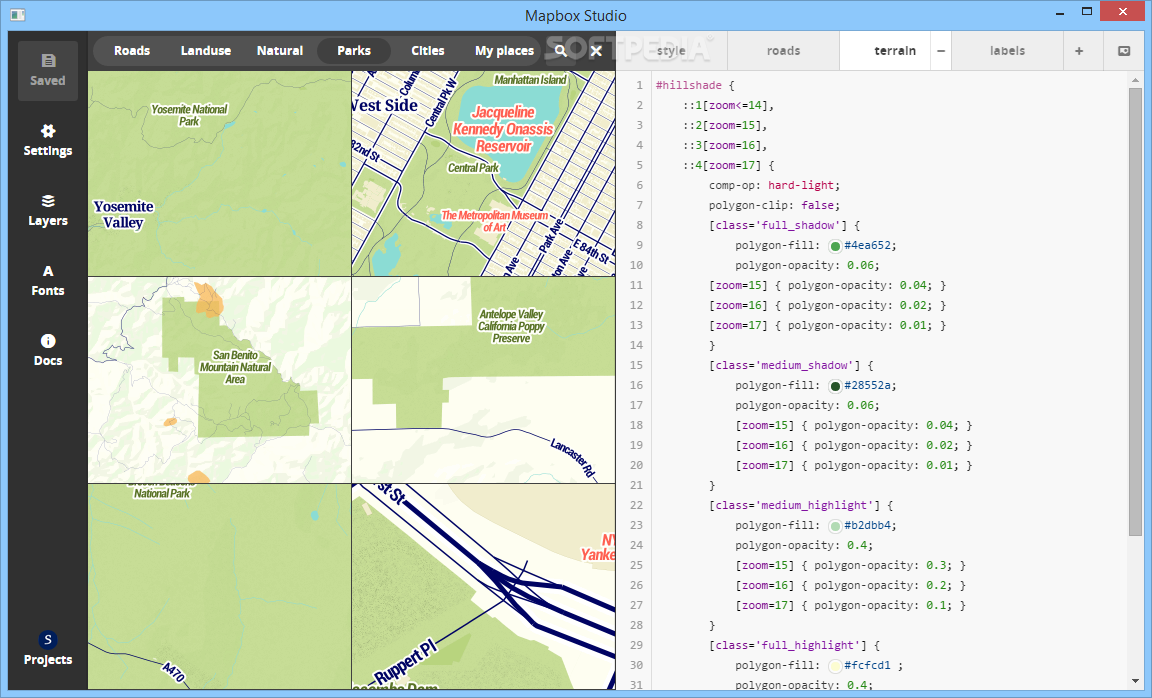
Task: Select the My places filter
Action: 504,51
